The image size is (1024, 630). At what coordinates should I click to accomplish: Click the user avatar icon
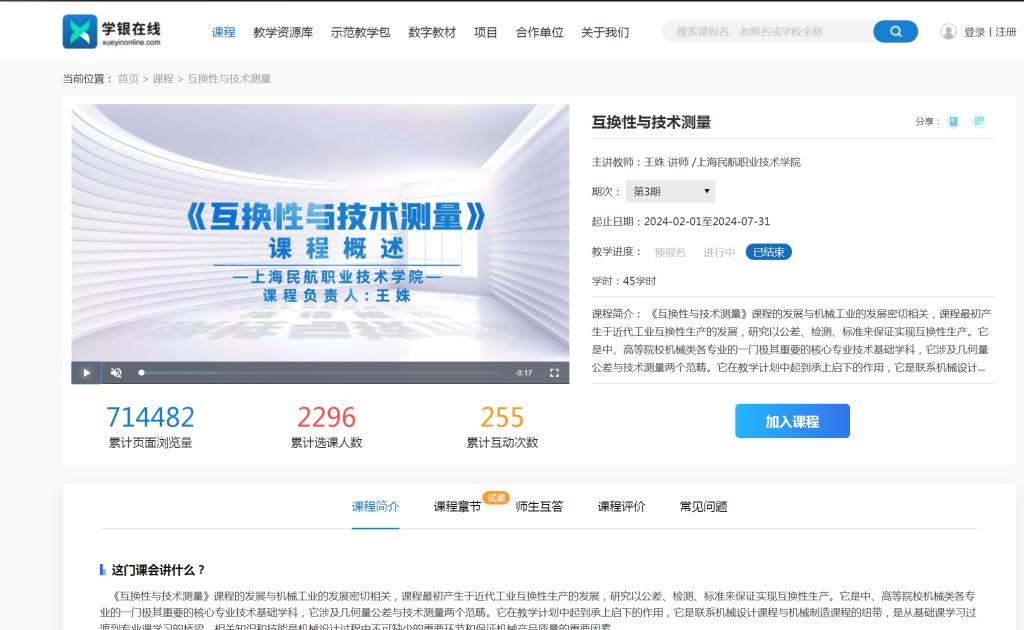948,32
